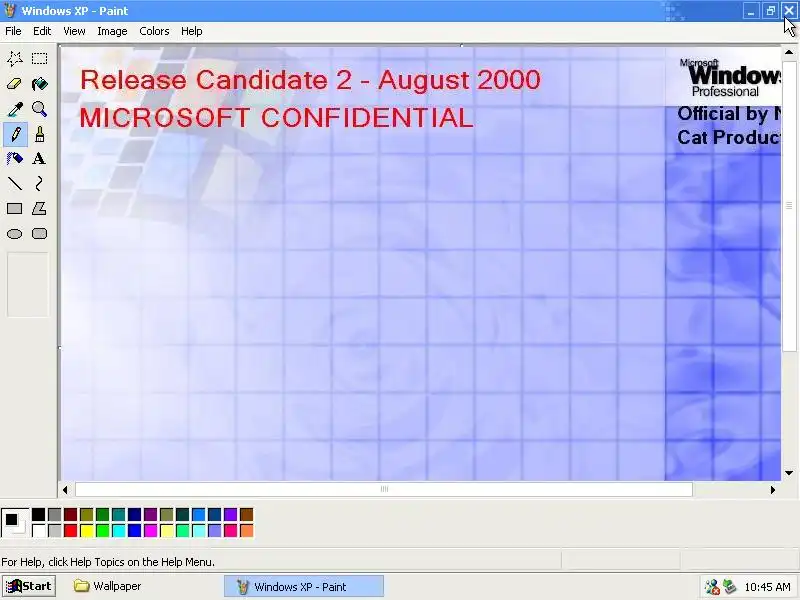Open the Image menu
Image resolution: width=800 pixels, height=600 pixels.
pos(112,31)
